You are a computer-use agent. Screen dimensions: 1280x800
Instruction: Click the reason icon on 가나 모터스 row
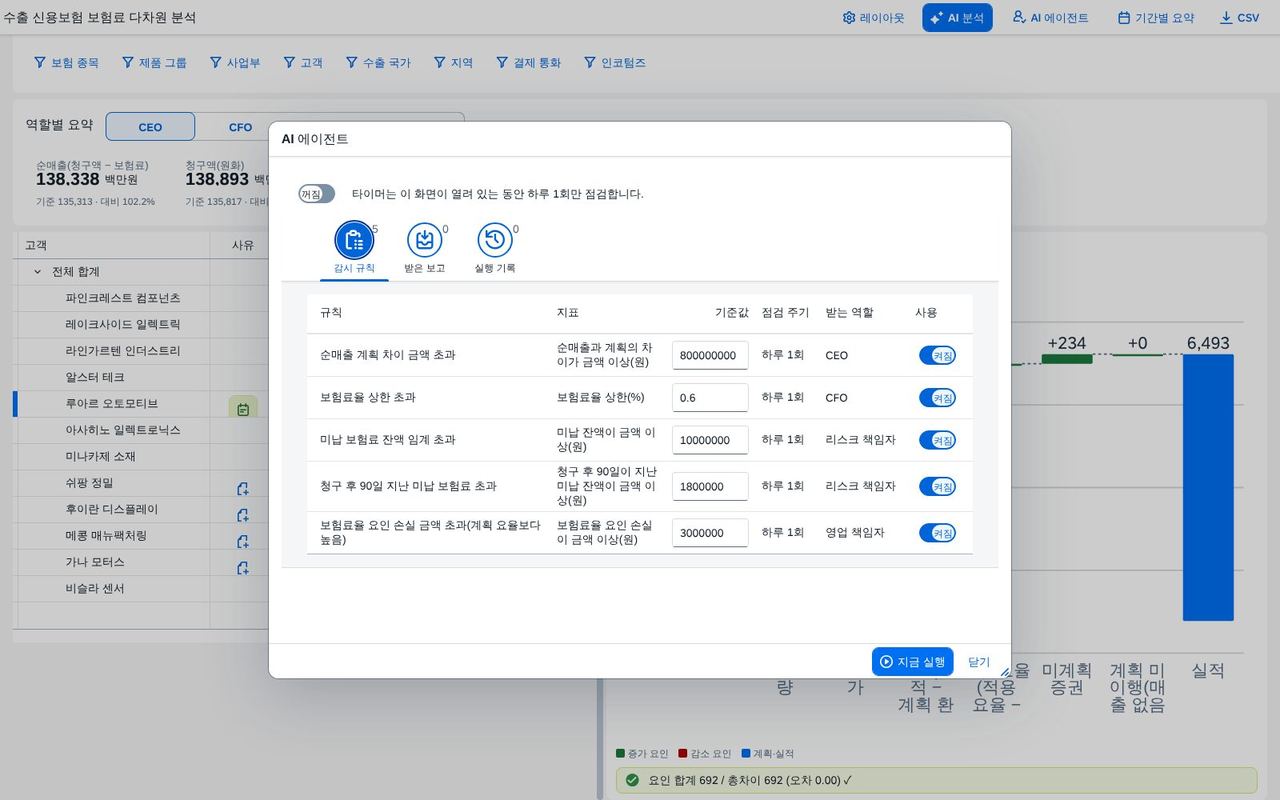point(242,568)
